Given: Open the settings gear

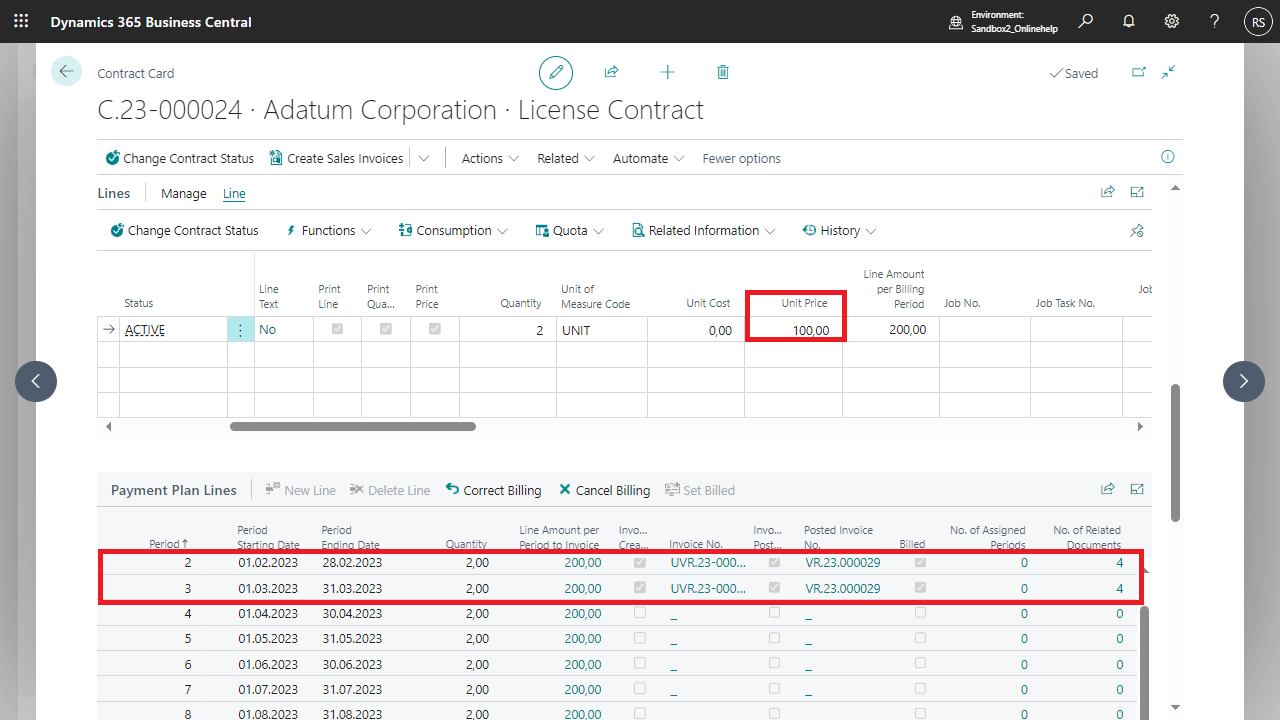Looking at the screenshot, I should click(x=1172, y=21).
